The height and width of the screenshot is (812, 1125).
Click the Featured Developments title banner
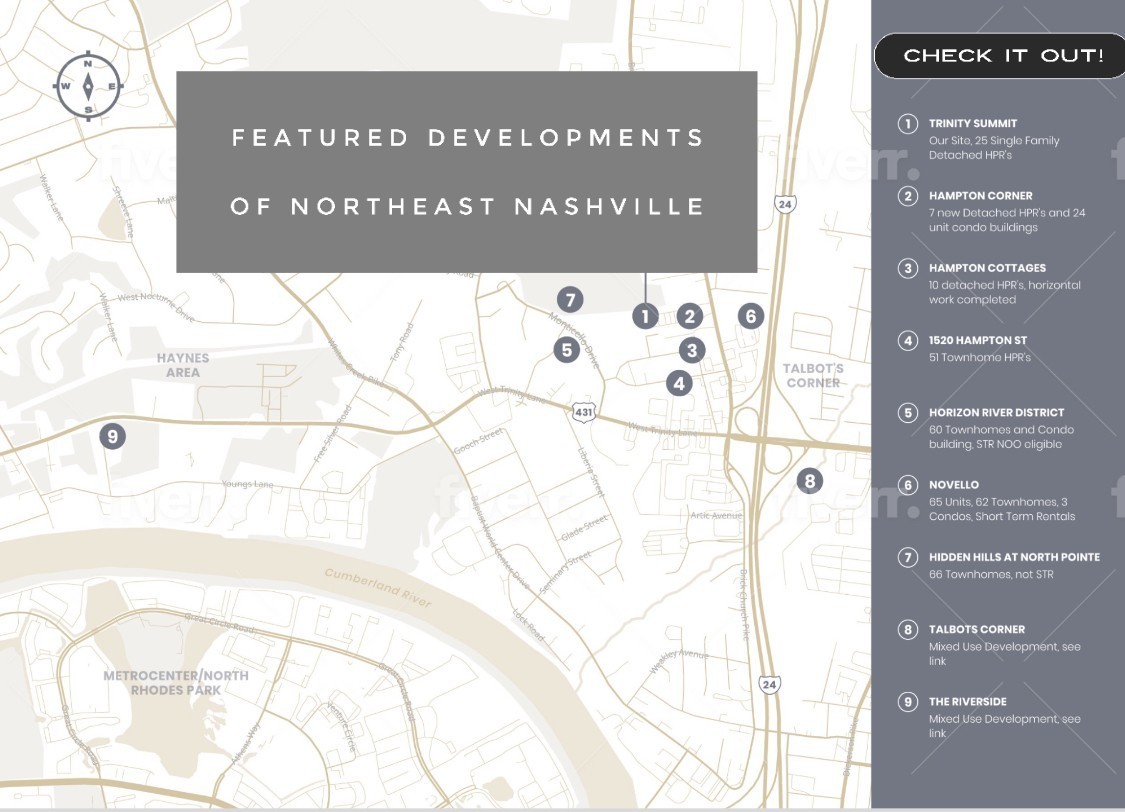[467, 171]
